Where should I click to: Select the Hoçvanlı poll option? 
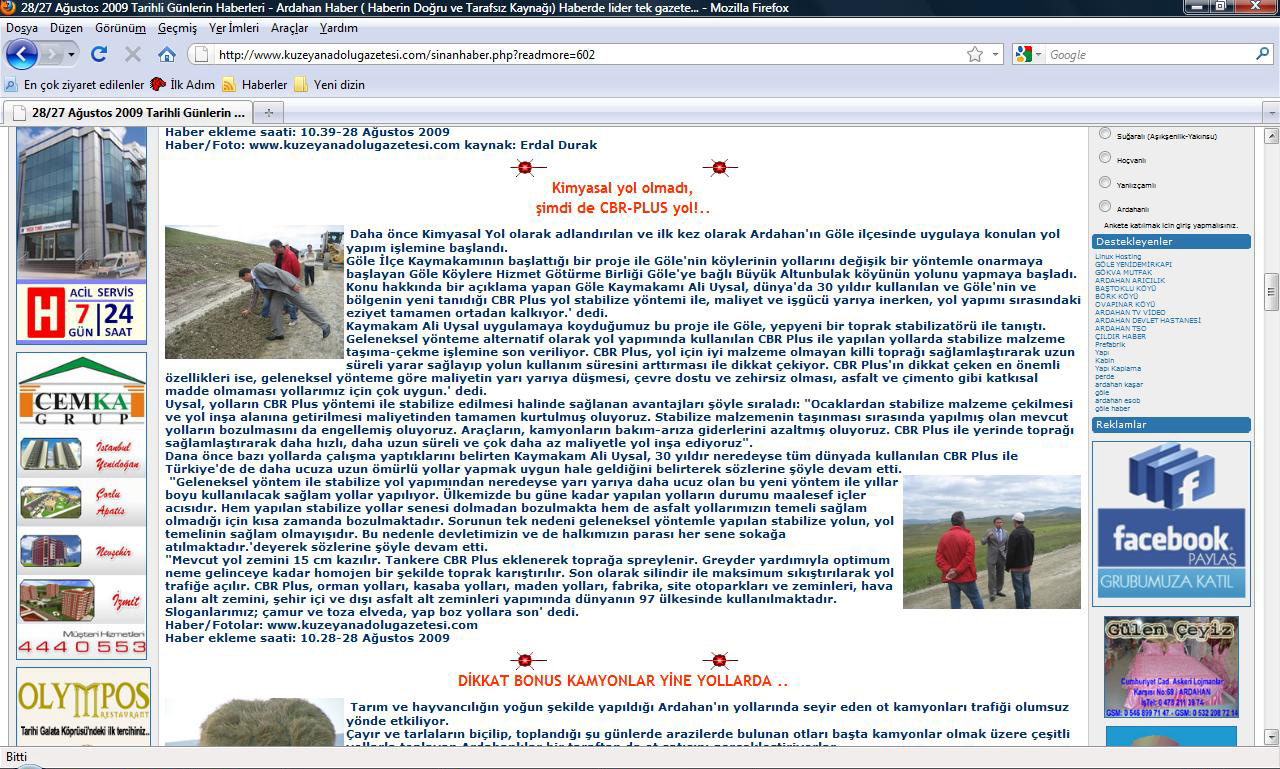click(x=1105, y=157)
